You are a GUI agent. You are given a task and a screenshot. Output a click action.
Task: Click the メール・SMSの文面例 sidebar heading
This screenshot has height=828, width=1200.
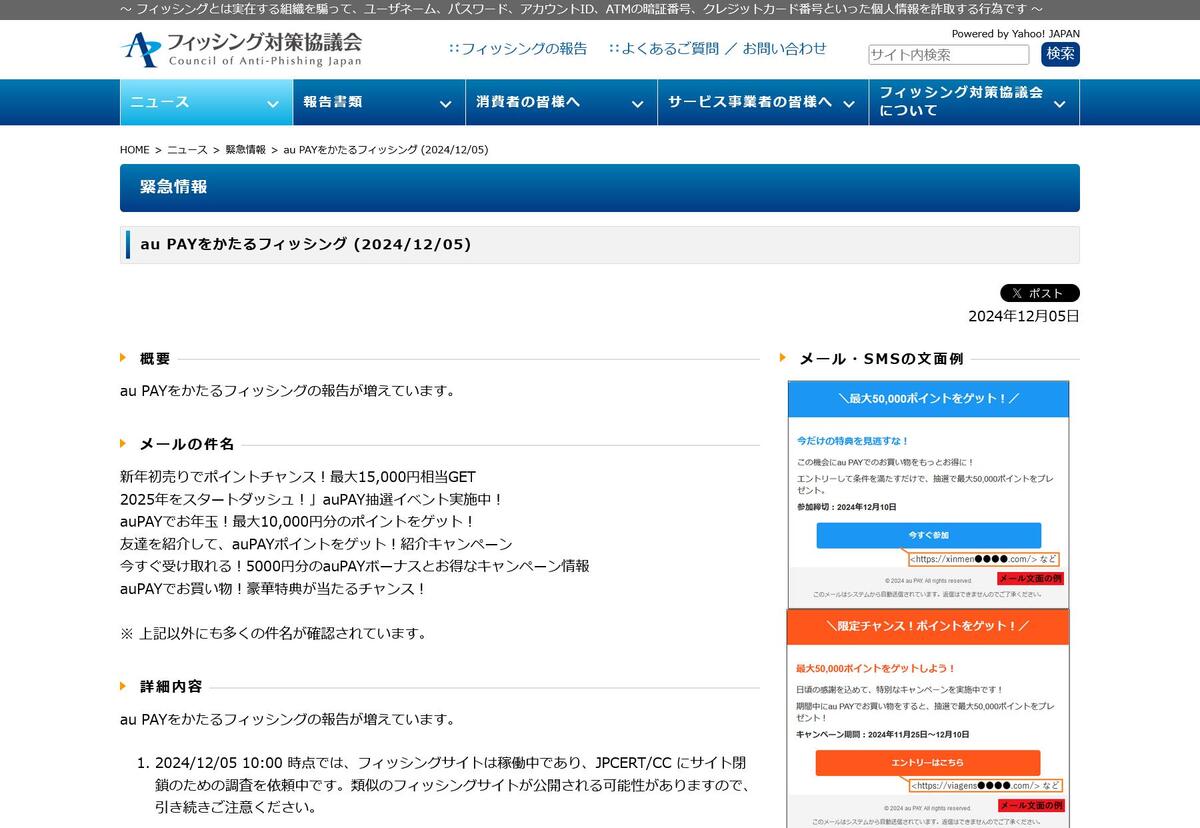point(881,358)
